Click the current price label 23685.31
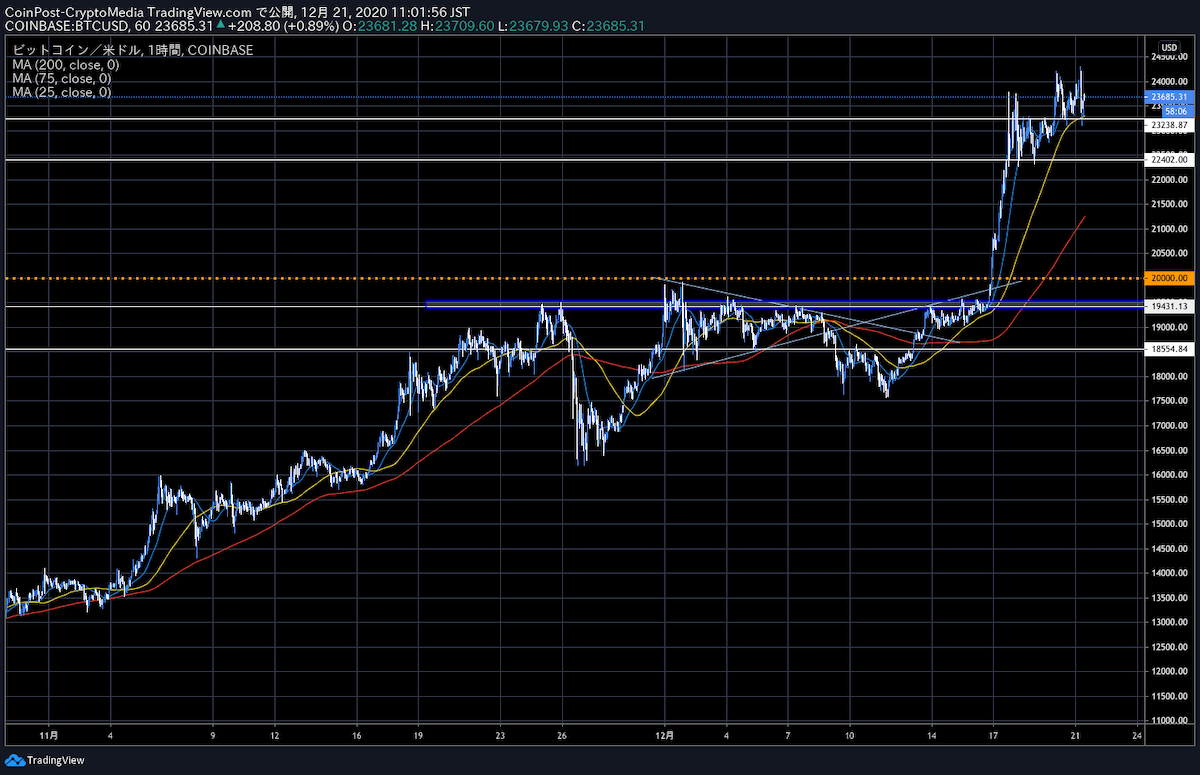Image resolution: width=1200 pixels, height=775 pixels. pyautogui.click(x=1169, y=97)
